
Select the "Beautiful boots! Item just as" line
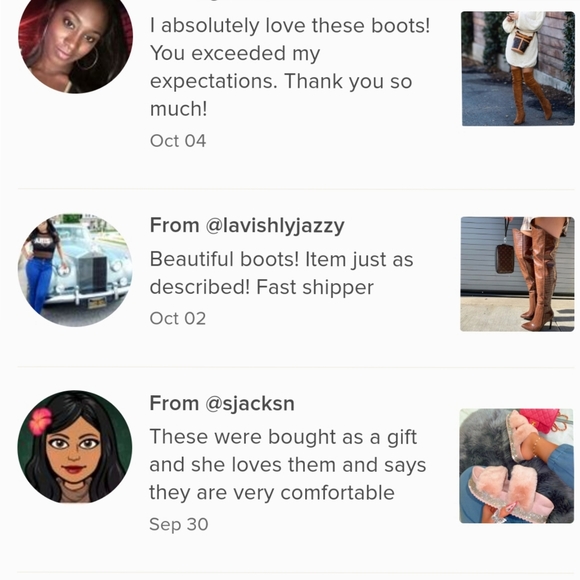281,259
